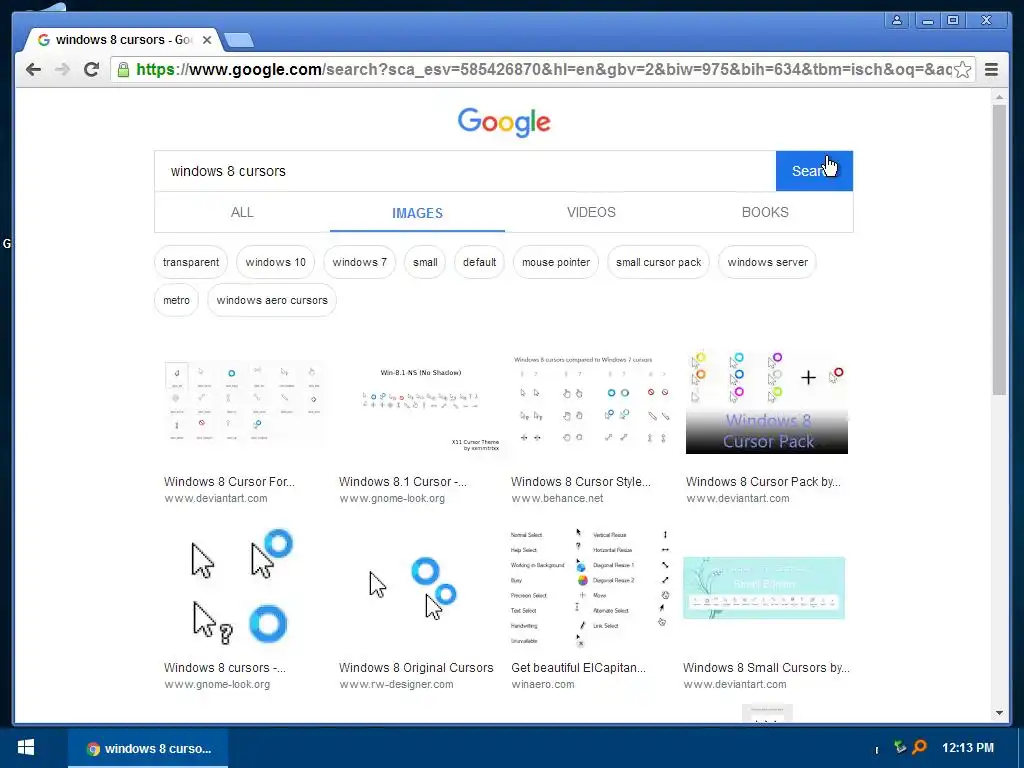1024x768 pixels.
Task: Open the Windows 8 Cursor For... thumbnail
Action: coord(244,401)
